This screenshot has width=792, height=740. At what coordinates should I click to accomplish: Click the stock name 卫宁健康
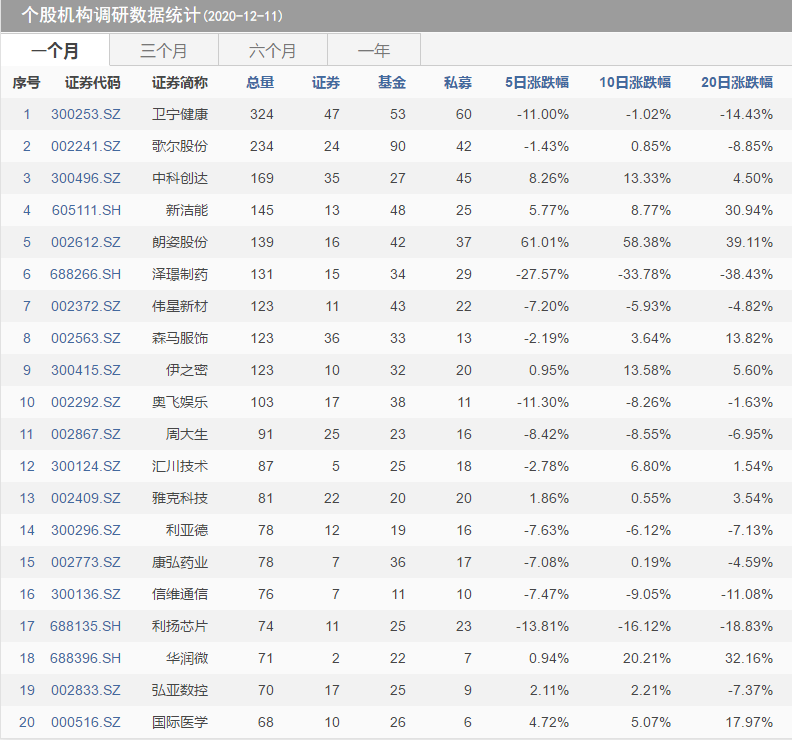tap(180, 114)
